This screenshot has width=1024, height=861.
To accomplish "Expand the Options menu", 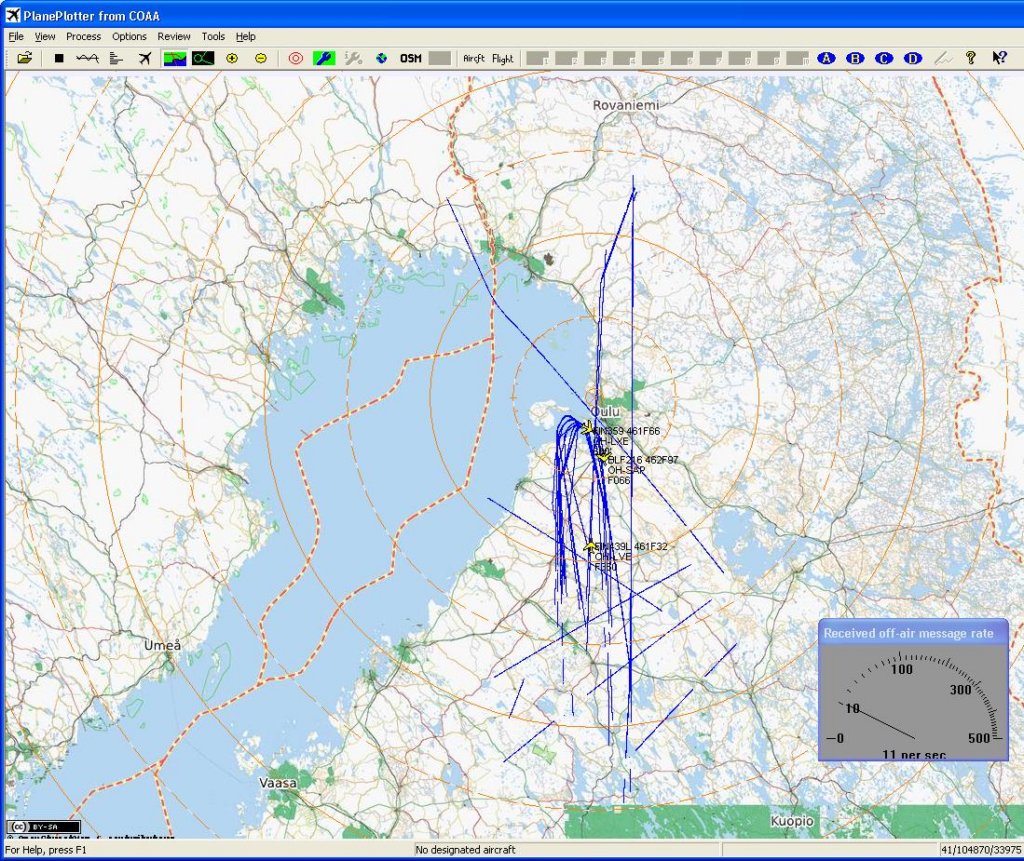I will (x=129, y=36).
